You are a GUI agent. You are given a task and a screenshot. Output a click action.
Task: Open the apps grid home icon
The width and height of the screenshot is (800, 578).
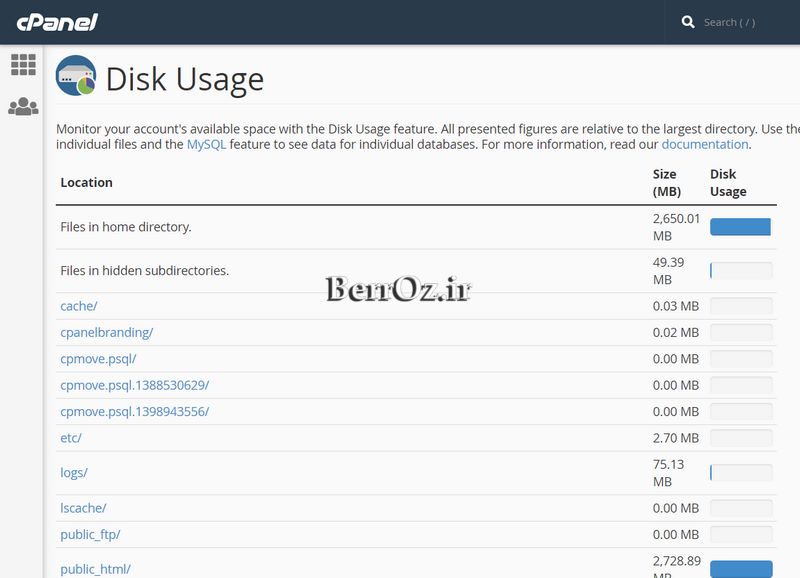pyautogui.click(x=23, y=65)
